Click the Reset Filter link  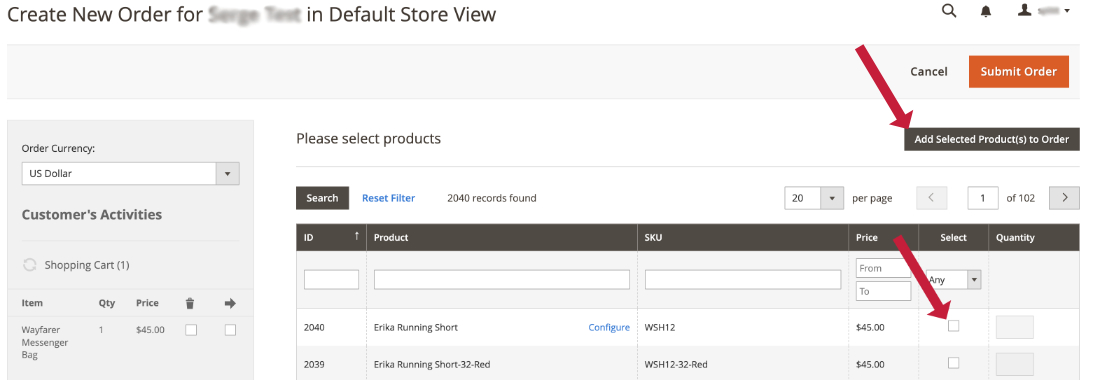pos(389,198)
